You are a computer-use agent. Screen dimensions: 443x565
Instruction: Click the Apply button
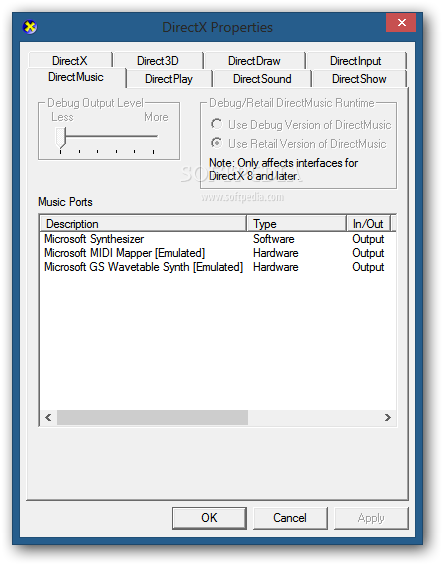point(371,518)
